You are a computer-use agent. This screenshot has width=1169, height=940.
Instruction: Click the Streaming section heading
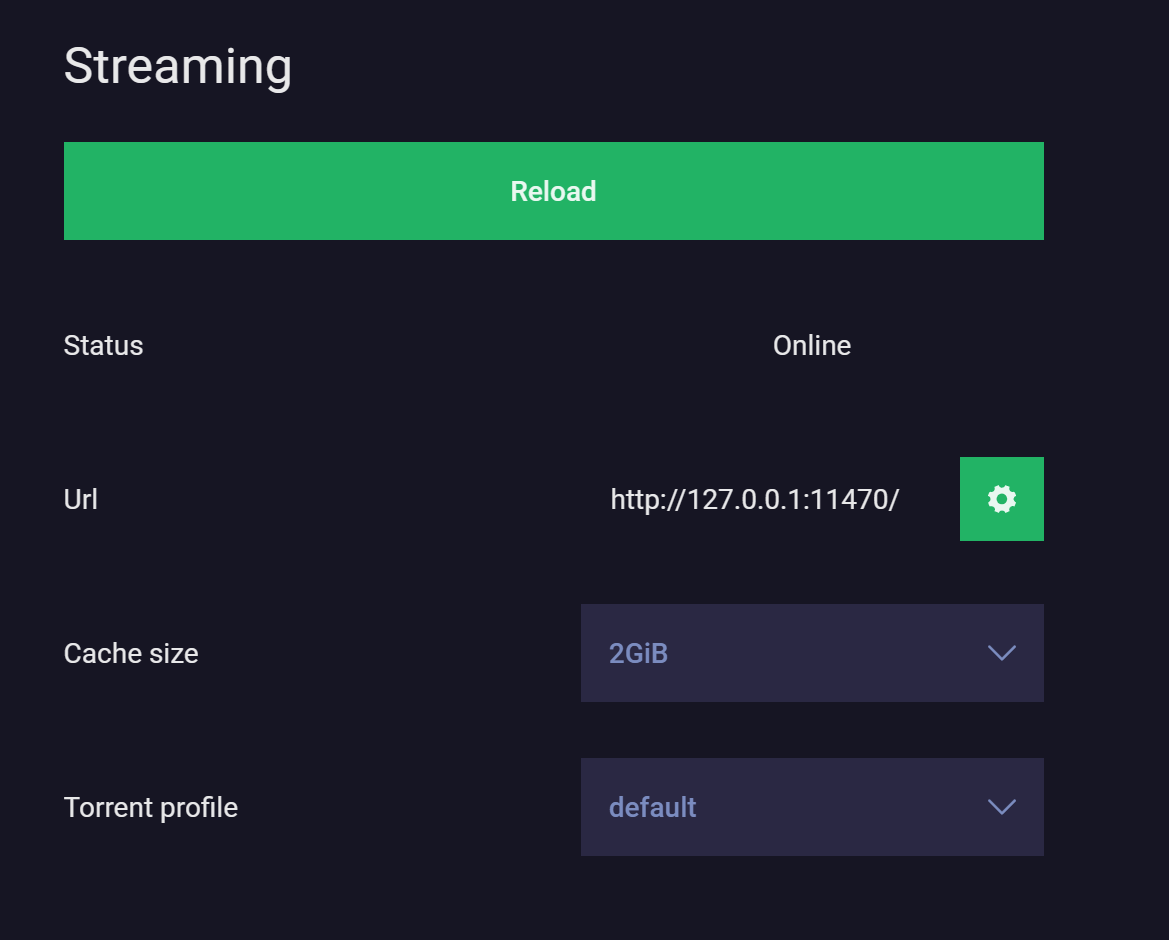178,66
